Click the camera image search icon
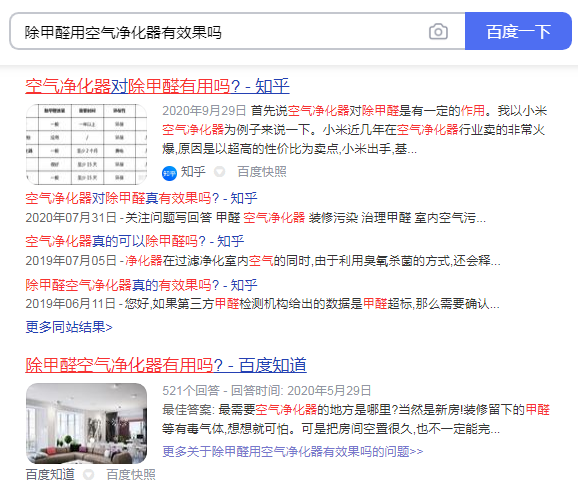Image resolution: width=578 pixels, height=491 pixels. (x=438, y=32)
